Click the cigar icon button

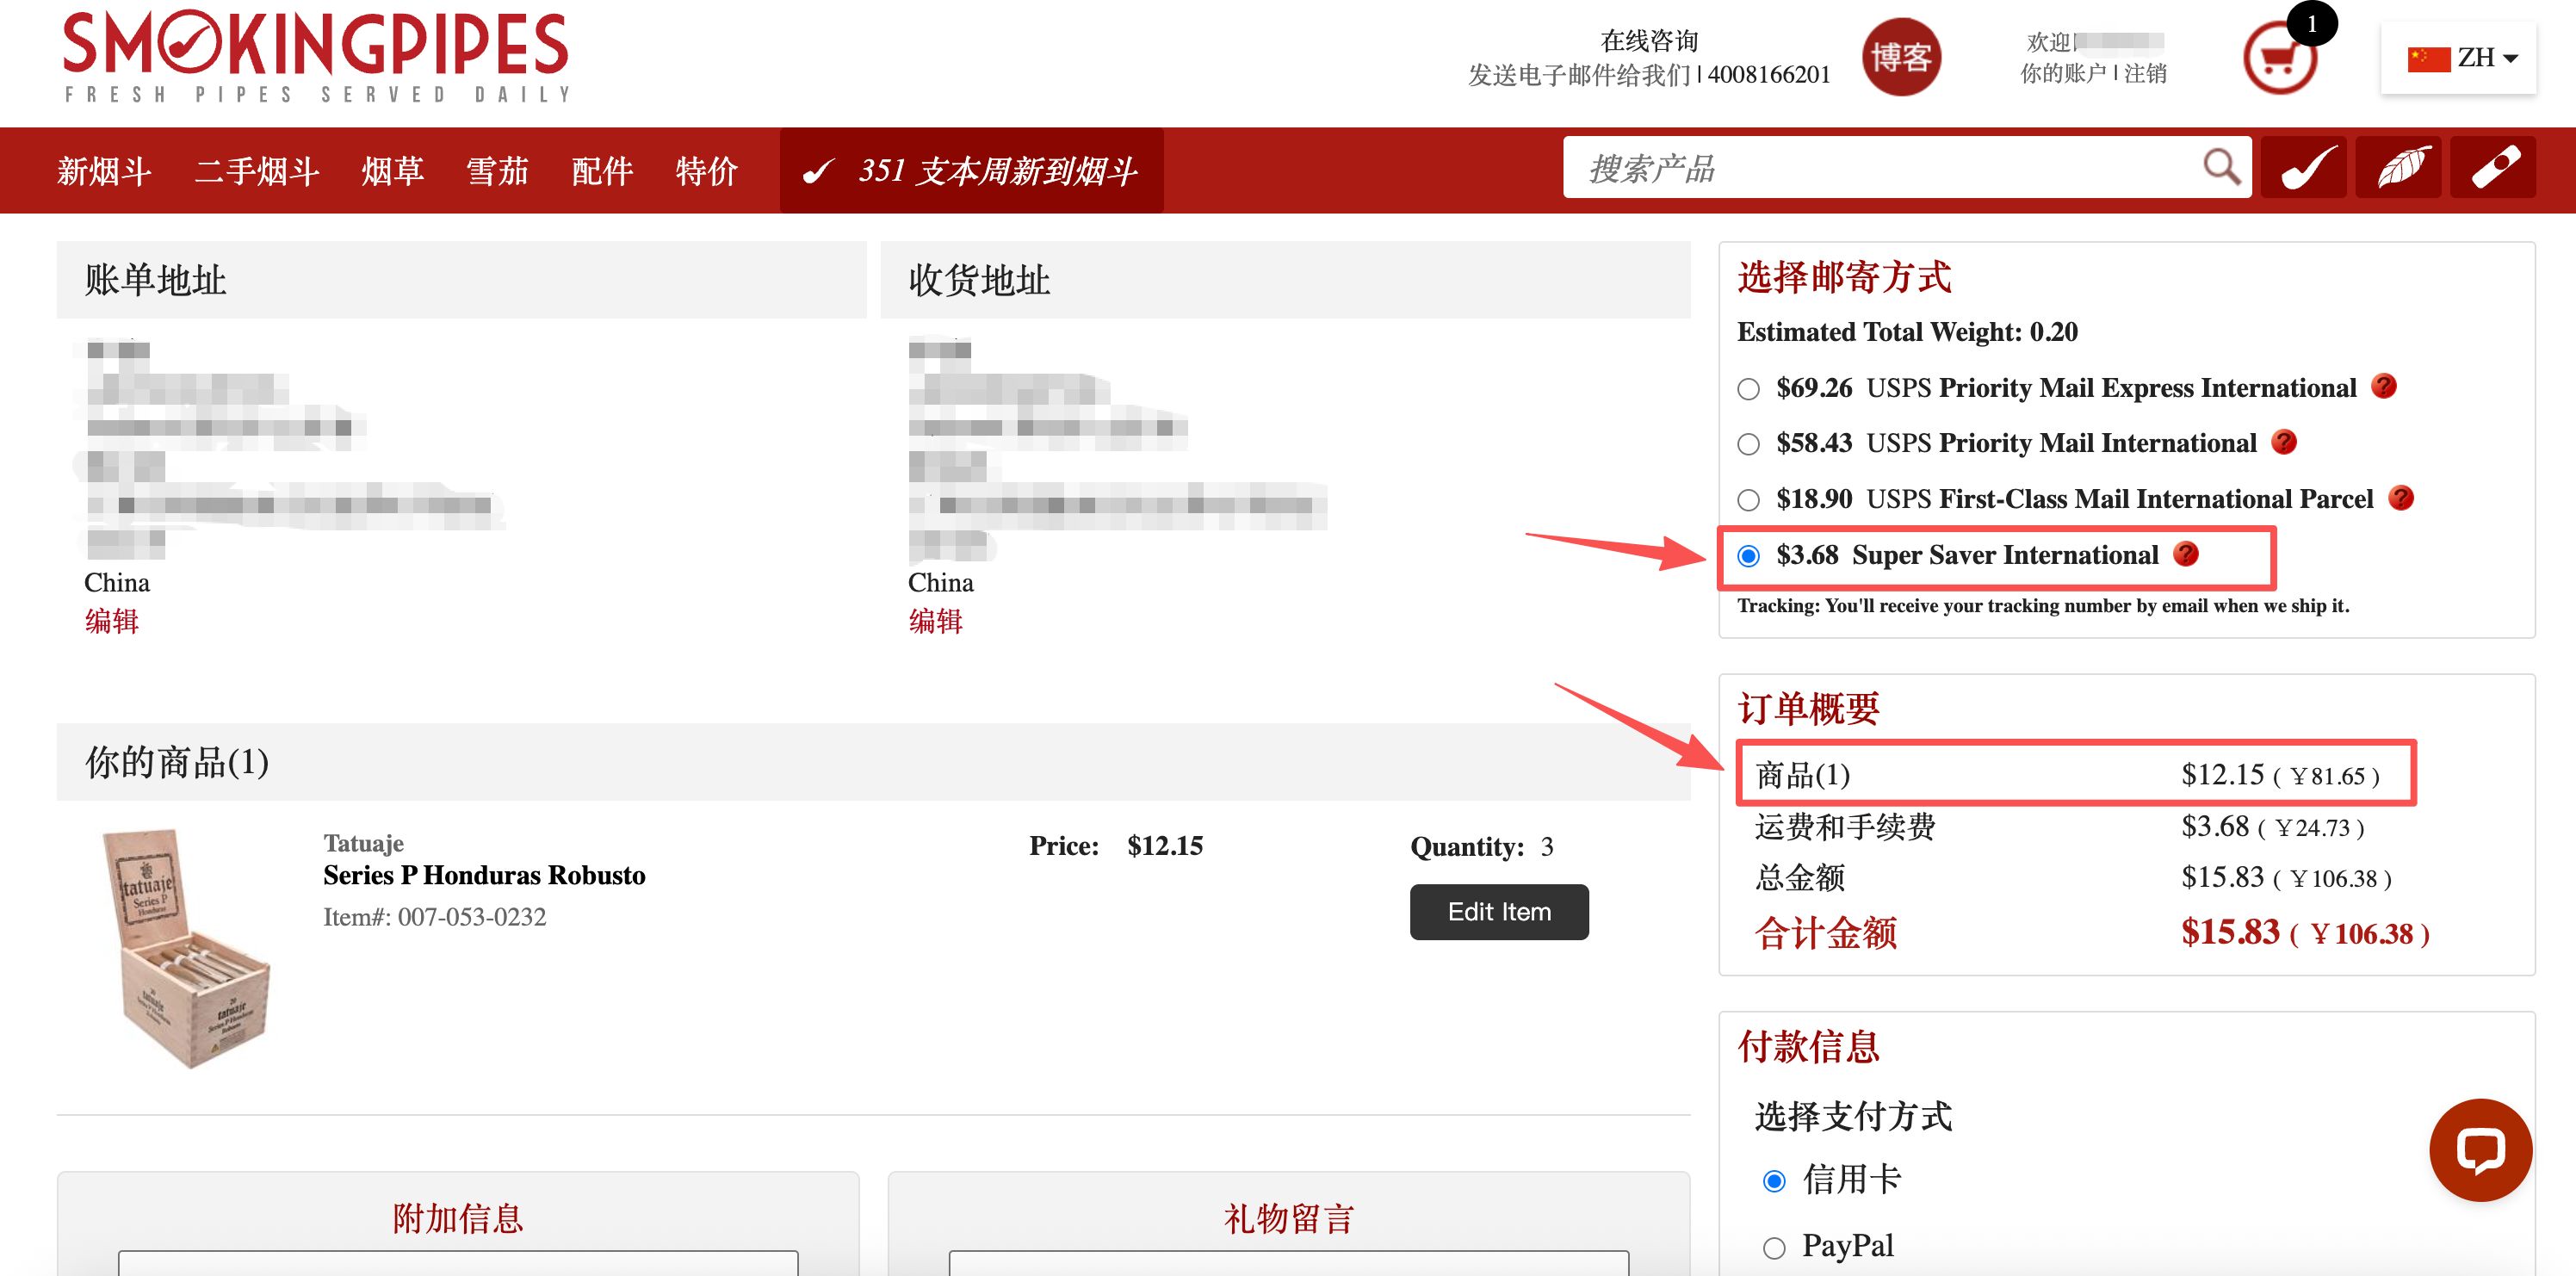(x=2492, y=167)
